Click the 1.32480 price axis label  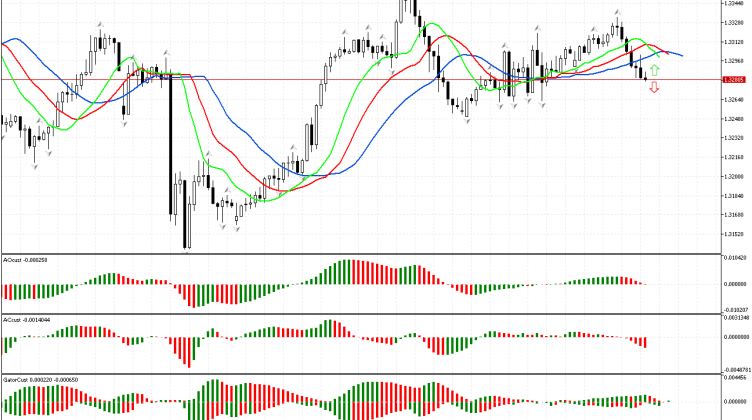[x=735, y=118]
